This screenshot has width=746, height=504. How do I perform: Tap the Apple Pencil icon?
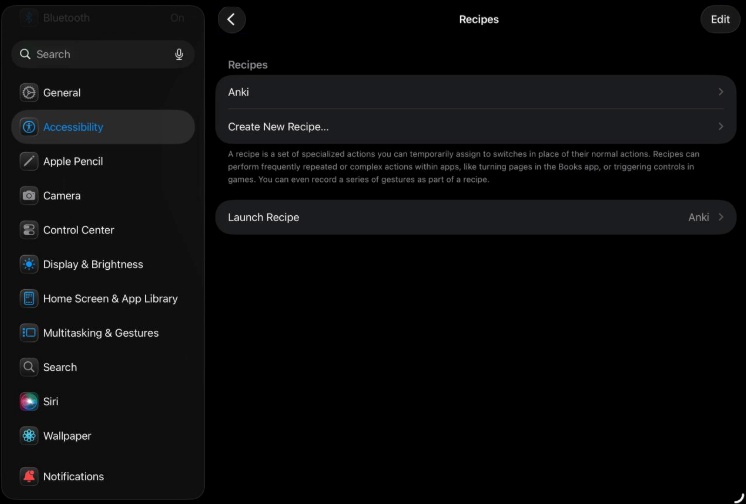[x=29, y=161]
